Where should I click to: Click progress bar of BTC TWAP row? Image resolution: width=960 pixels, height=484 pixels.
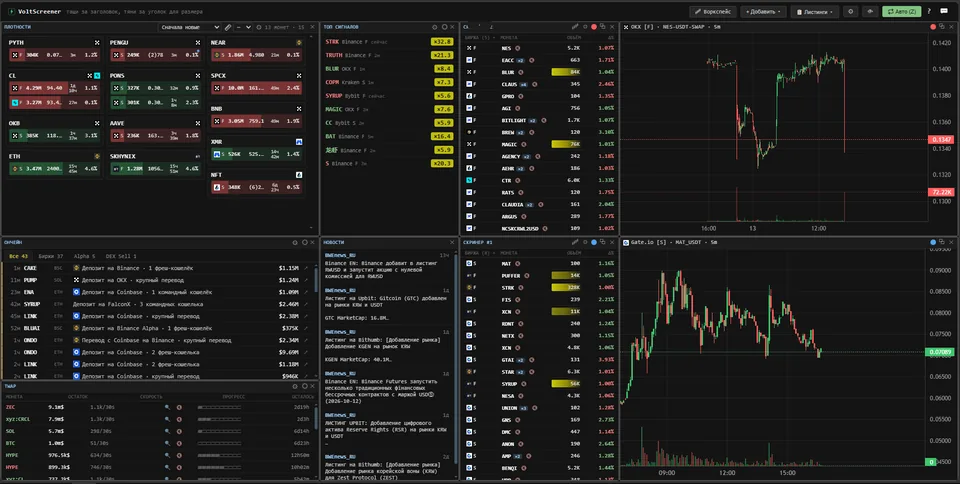(x=220, y=443)
